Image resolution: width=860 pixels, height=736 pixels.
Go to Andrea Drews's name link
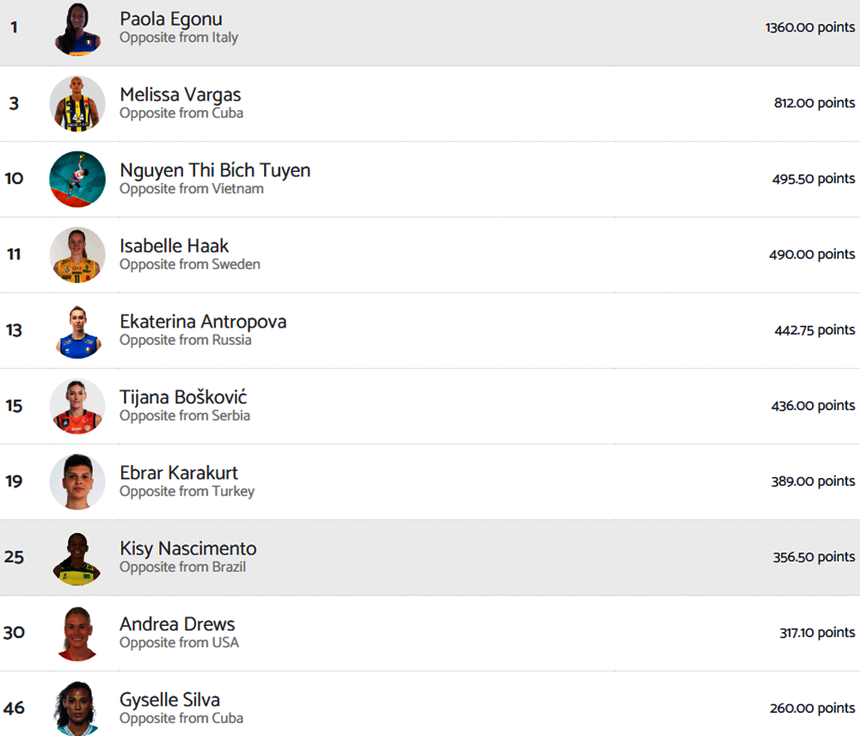point(177,624)
